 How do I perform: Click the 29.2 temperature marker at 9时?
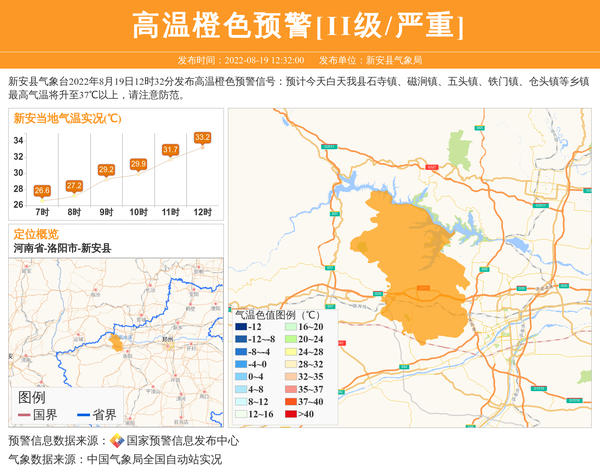(x=106, y=169)
